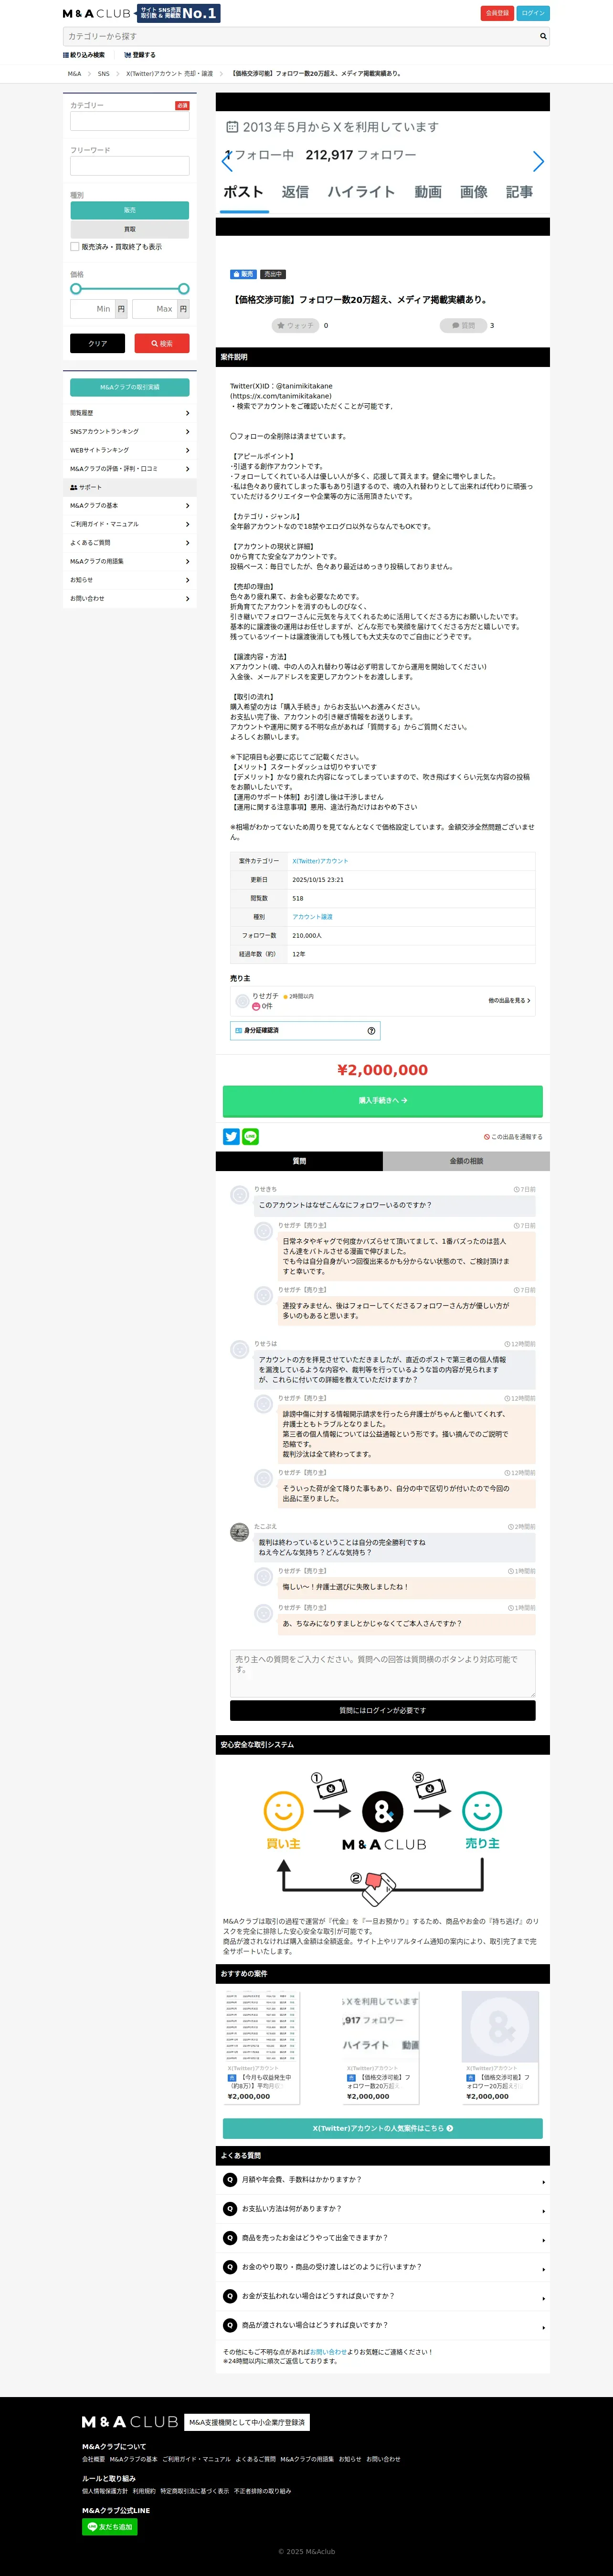The height and width of the screenshot is (2576, 613).
Task: Click the ウォッチ star button
Action: (295, 325)
